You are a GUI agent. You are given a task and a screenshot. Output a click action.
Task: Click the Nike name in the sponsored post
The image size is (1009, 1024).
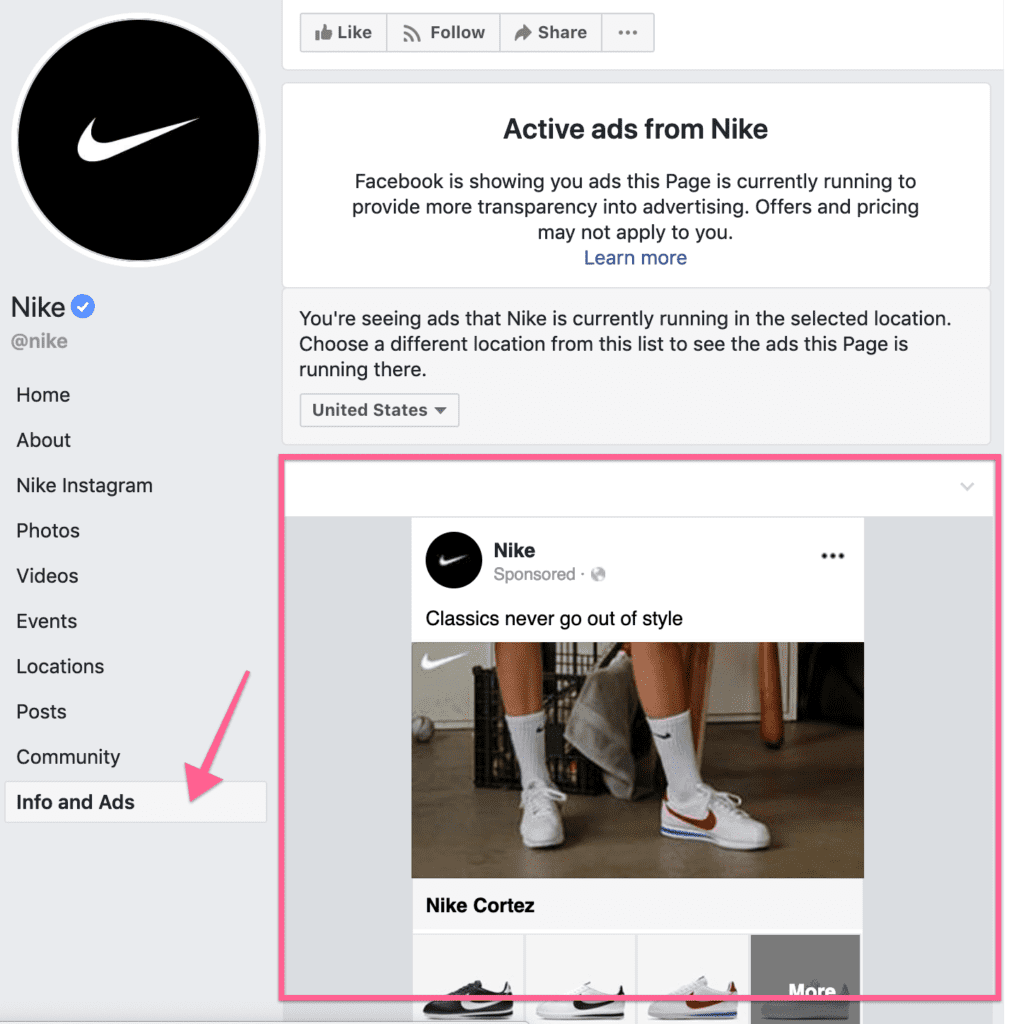514,551
